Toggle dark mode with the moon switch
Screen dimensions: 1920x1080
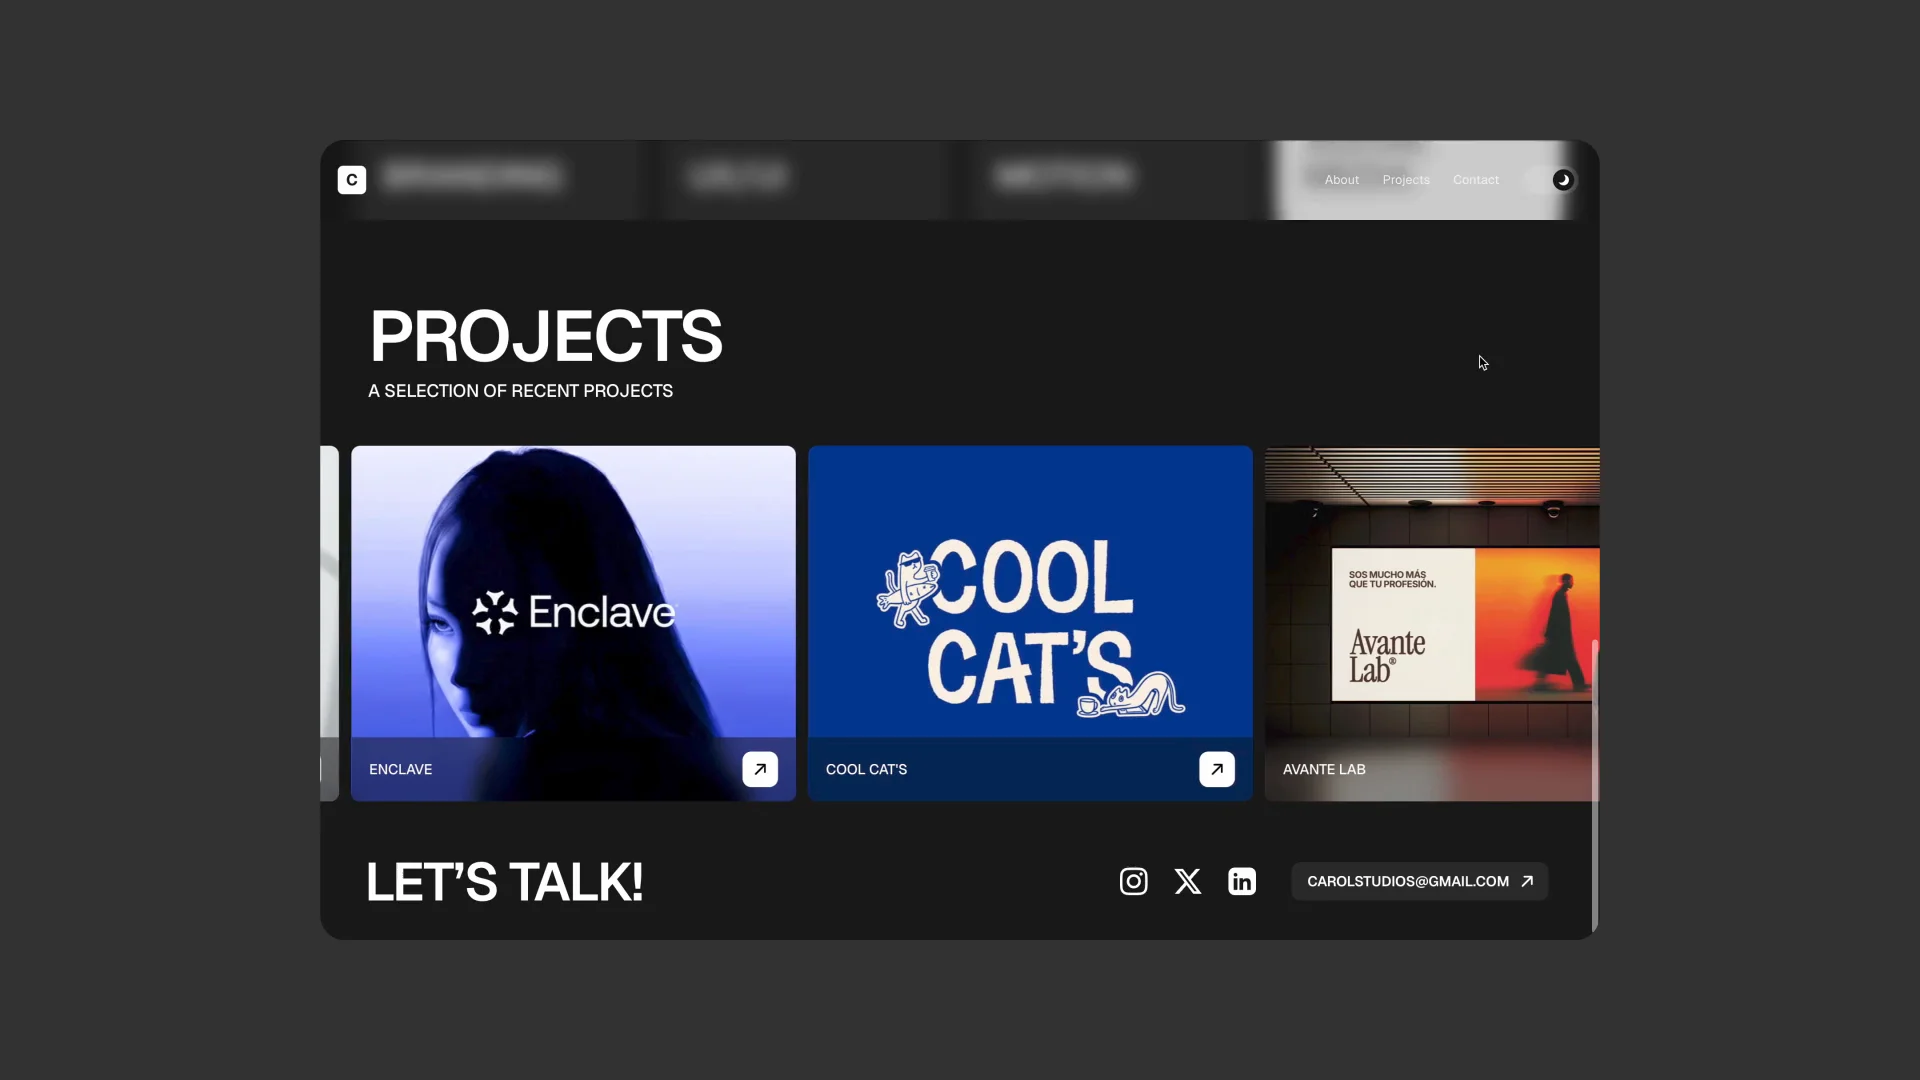[x=1562, y=180]
